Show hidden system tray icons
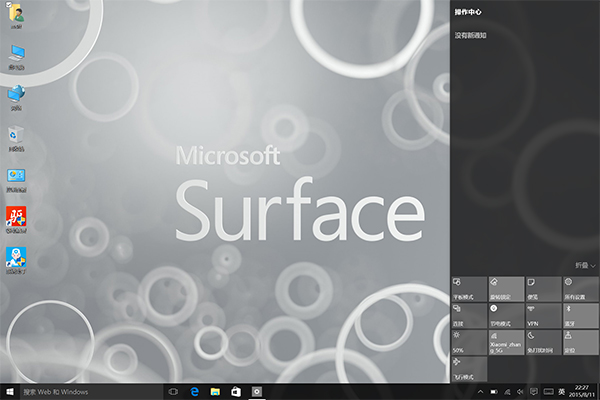The height and width of the screenshot is (400, 600). pyautogui.click(x=481, y=392)
